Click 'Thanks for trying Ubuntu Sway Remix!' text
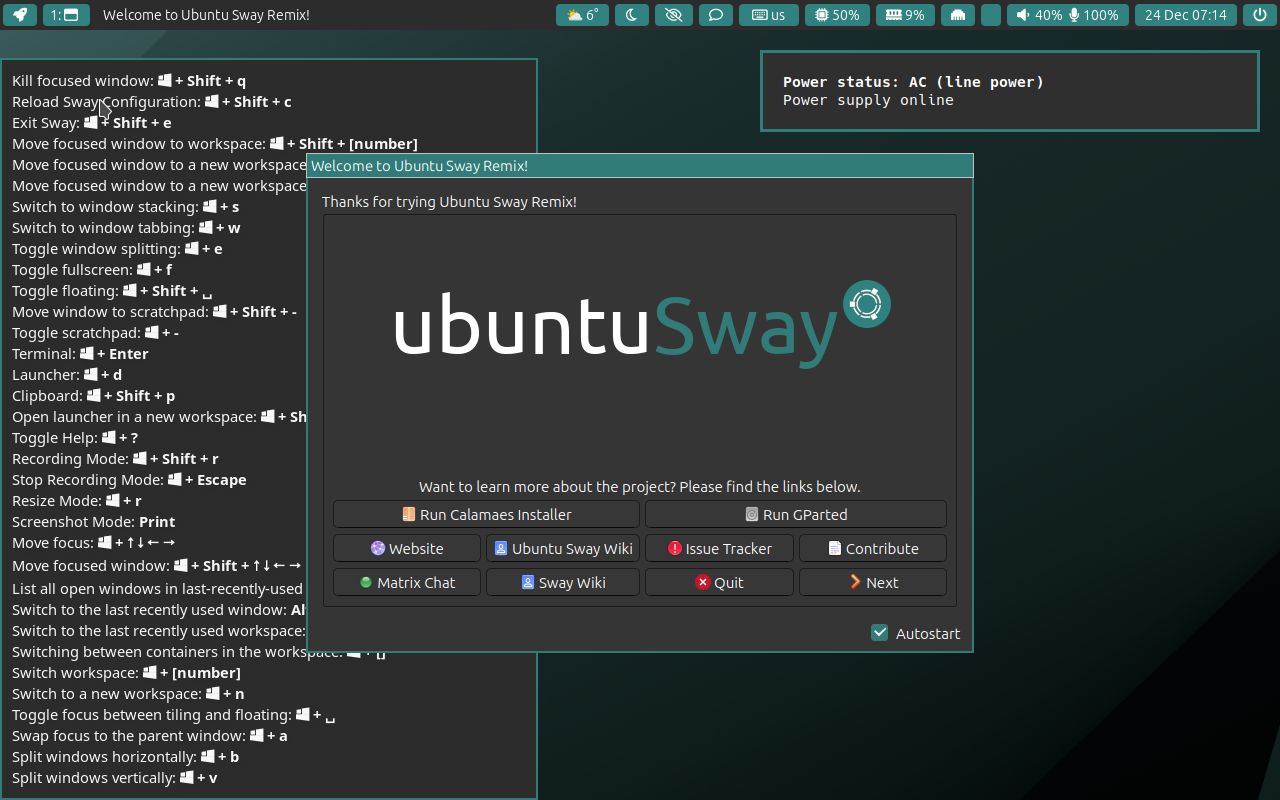Image resolution: width=1280 pixels, height=800 pixels. 449,202
